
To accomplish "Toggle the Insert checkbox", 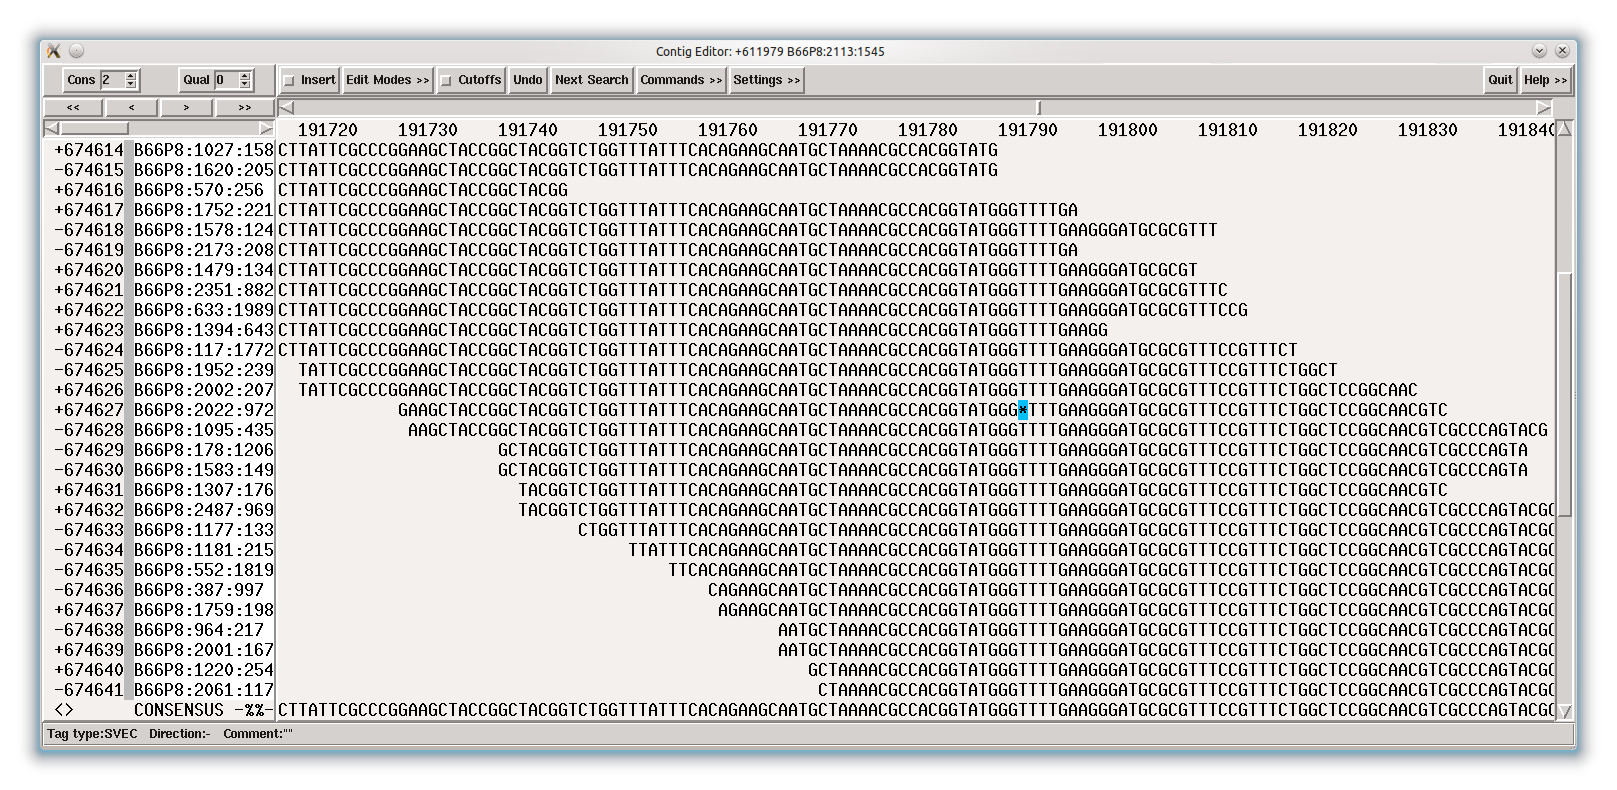I will click(290, 81).
